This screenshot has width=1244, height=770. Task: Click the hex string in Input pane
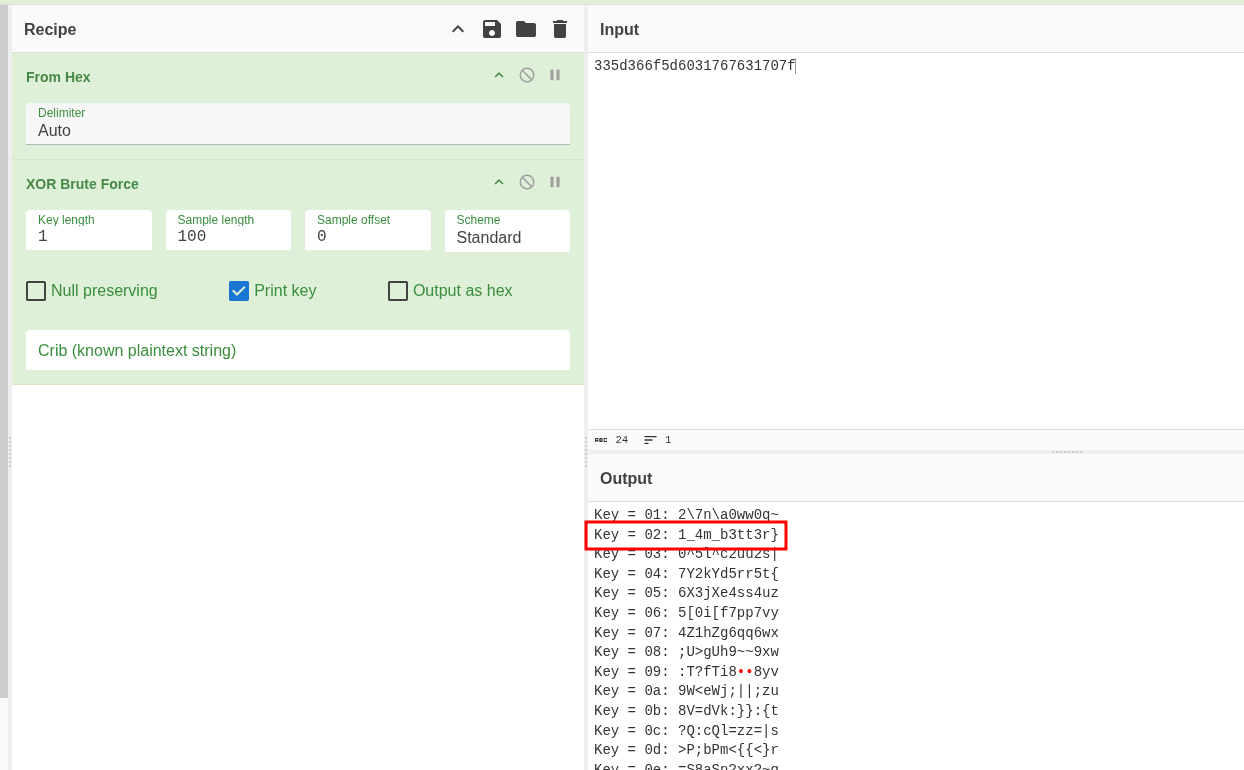point(694,66)
